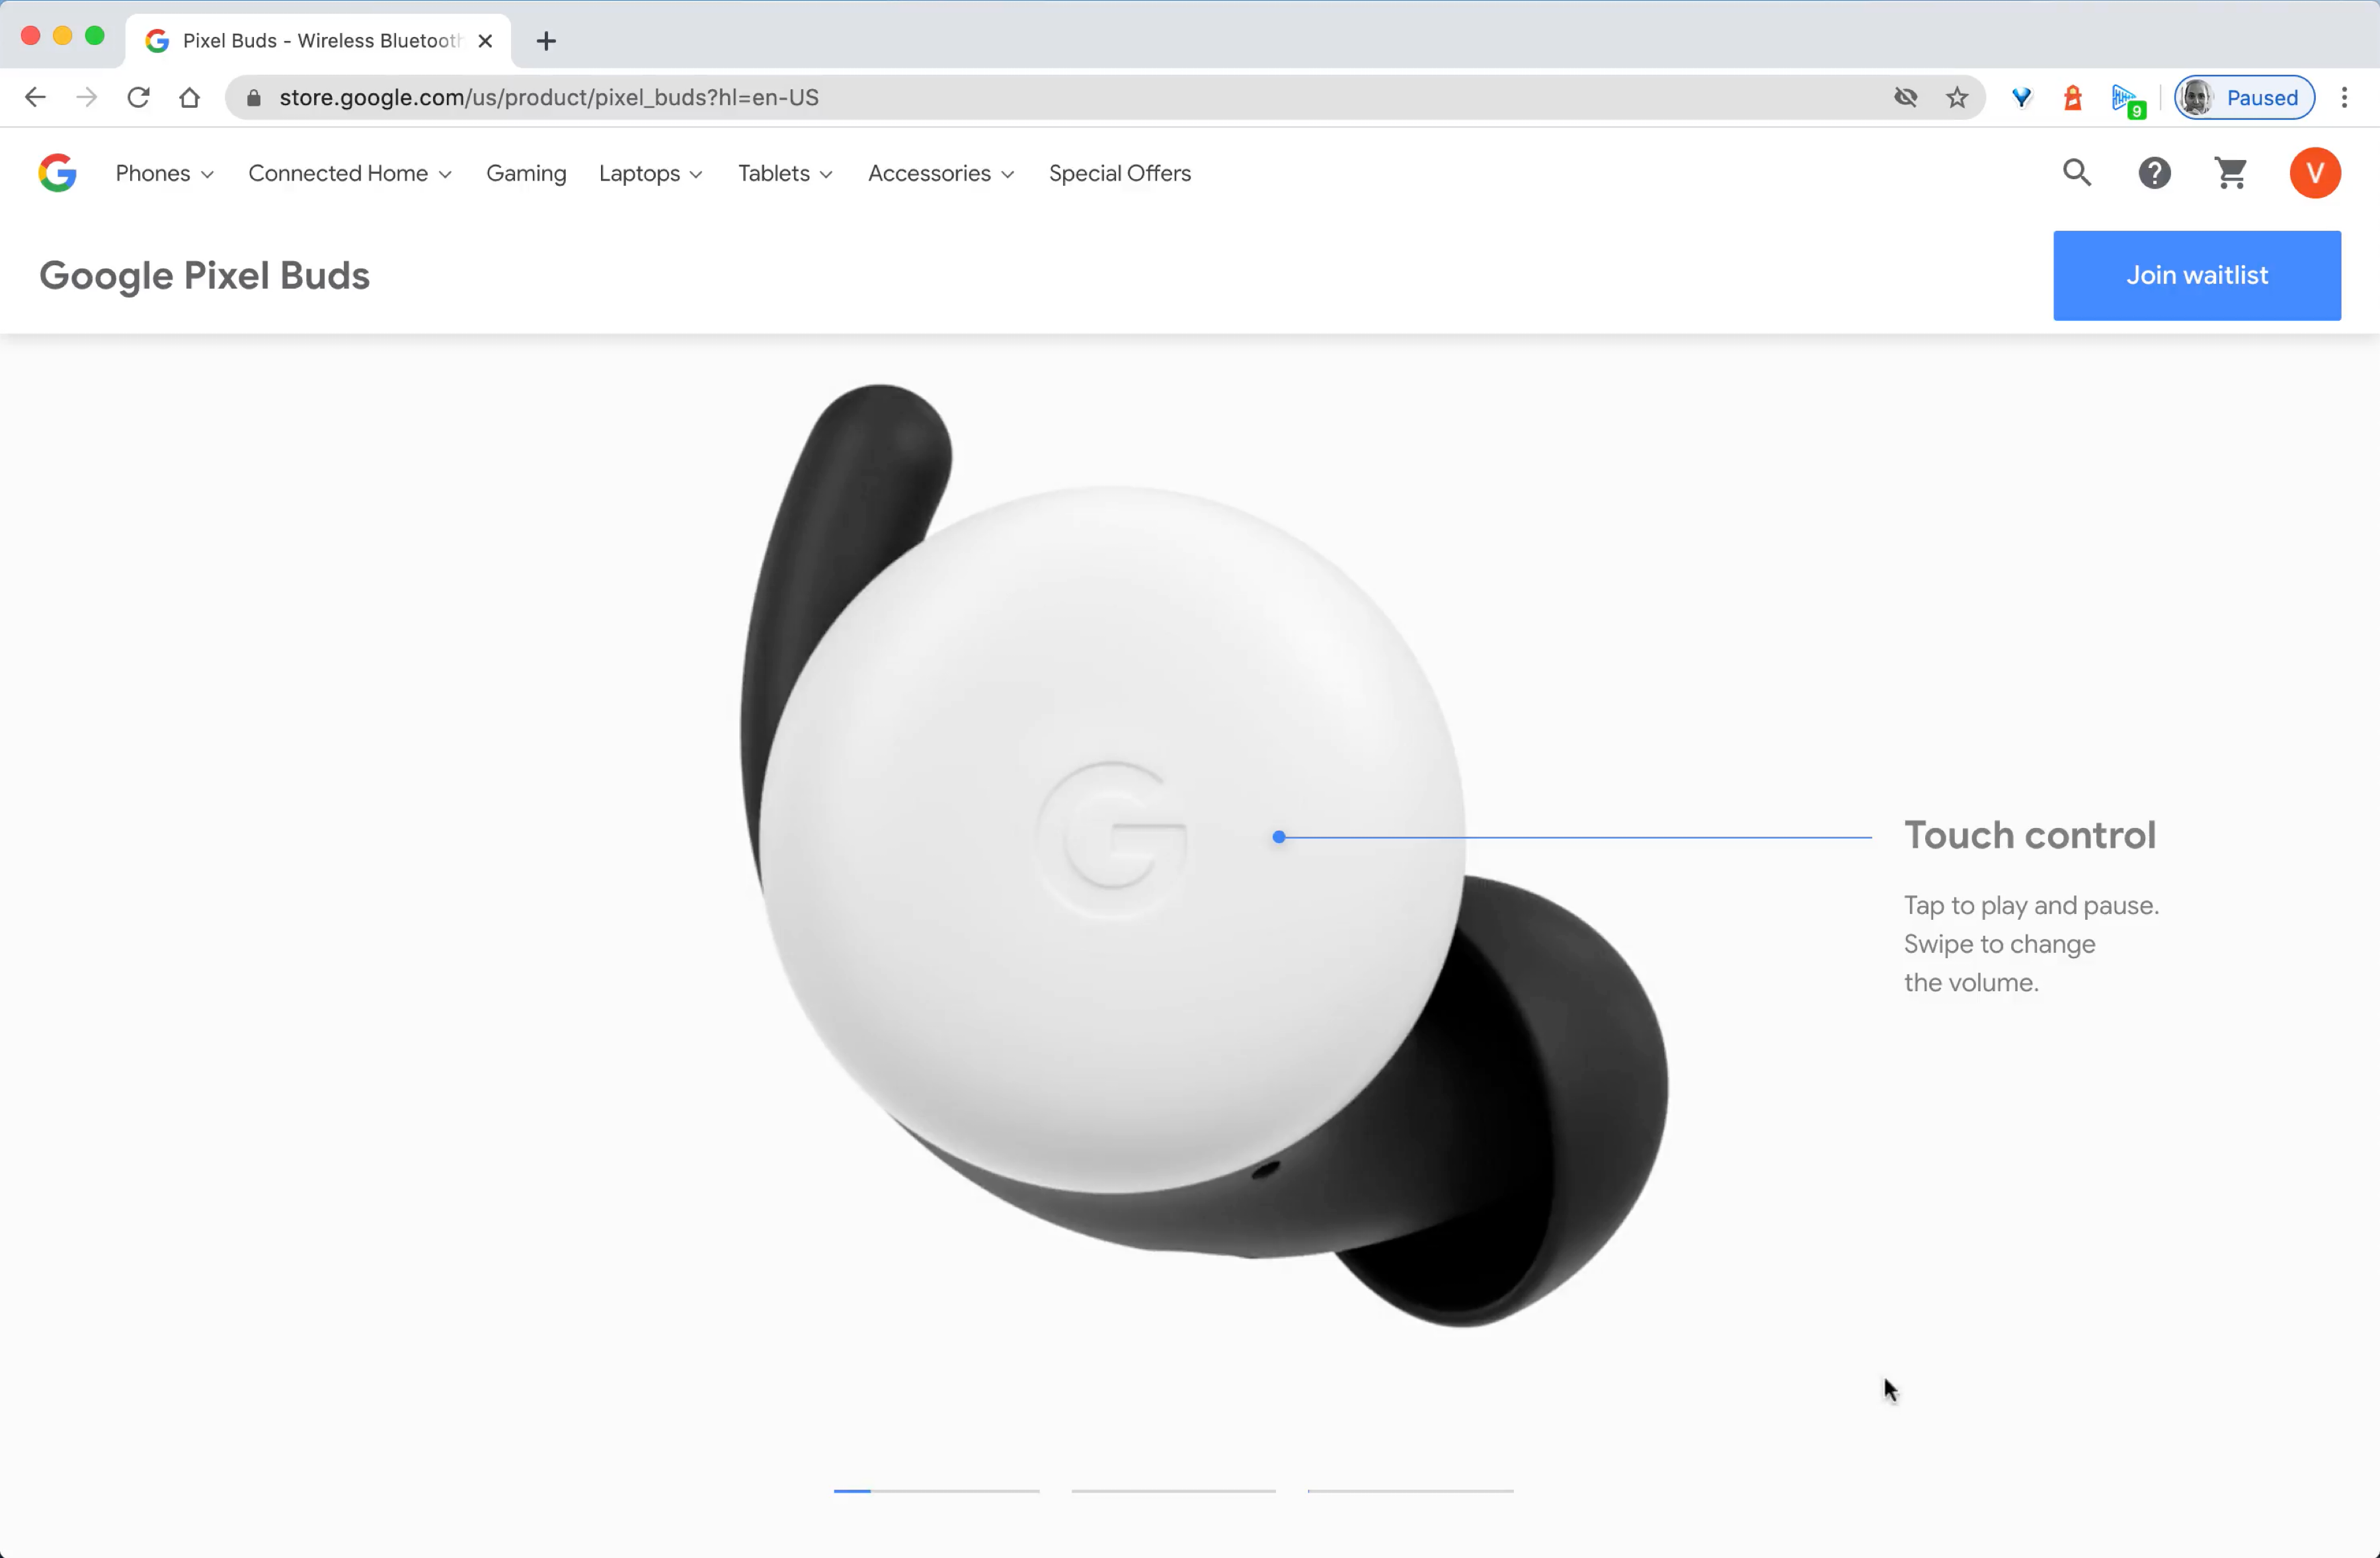Click the eye-off tracking protection icon
Image resolution: width=2380 pixels, height=1558 pixels.
click(x=1905, y=97)
